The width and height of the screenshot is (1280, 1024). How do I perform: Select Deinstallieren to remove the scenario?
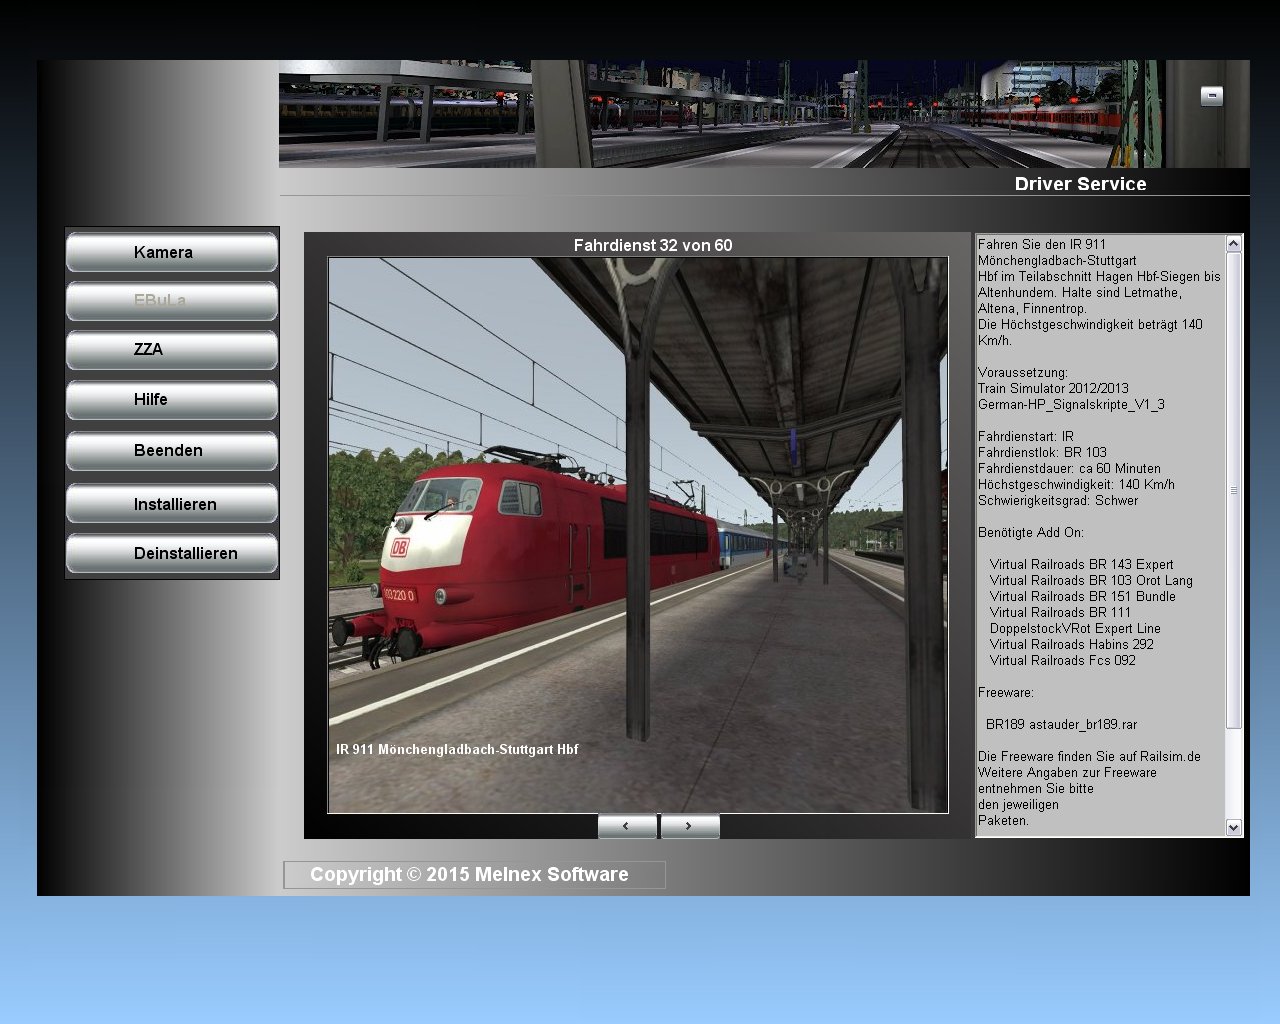pyautogui.click(x=171, y=554)
